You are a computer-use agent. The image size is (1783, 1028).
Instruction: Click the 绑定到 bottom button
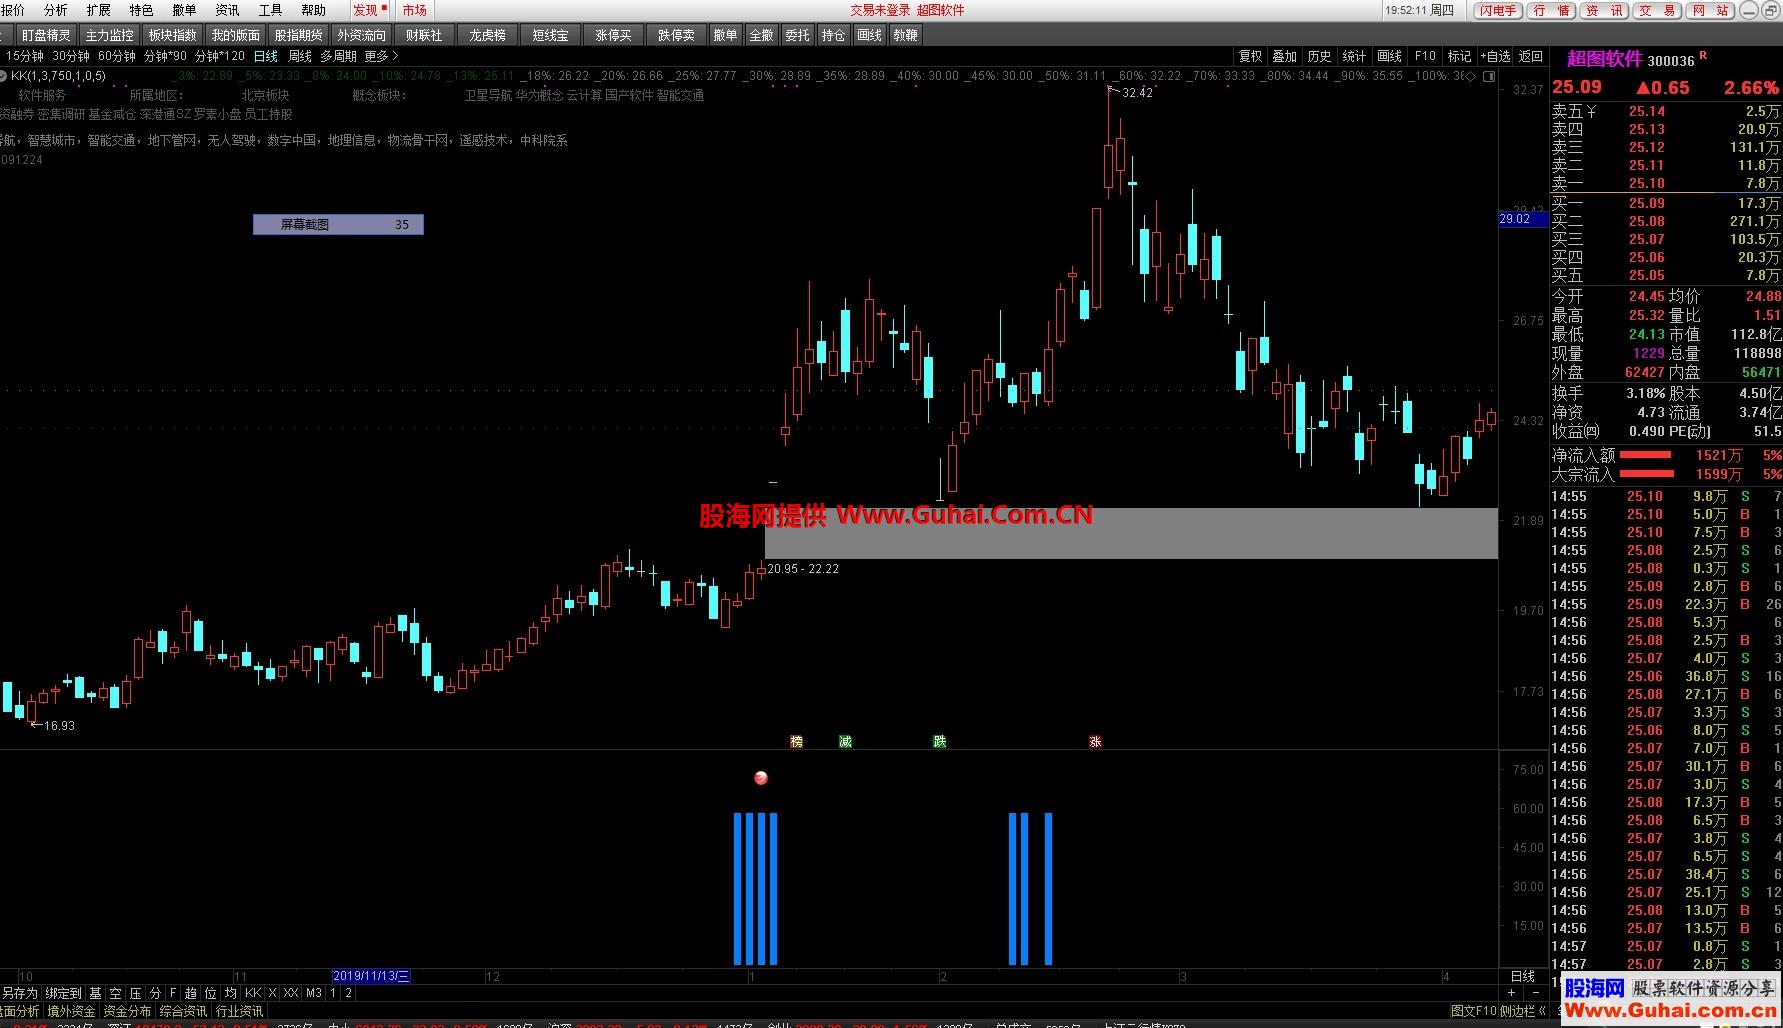click(63, 993)
